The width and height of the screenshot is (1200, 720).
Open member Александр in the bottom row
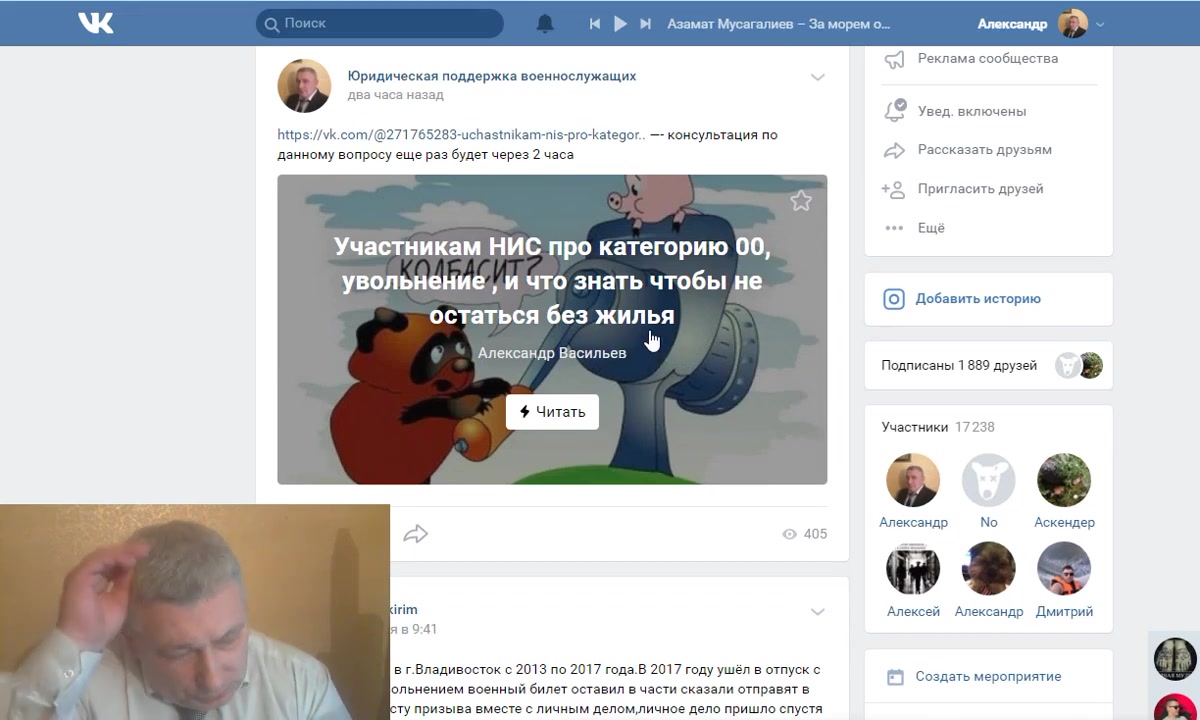[x=989, y=569]
